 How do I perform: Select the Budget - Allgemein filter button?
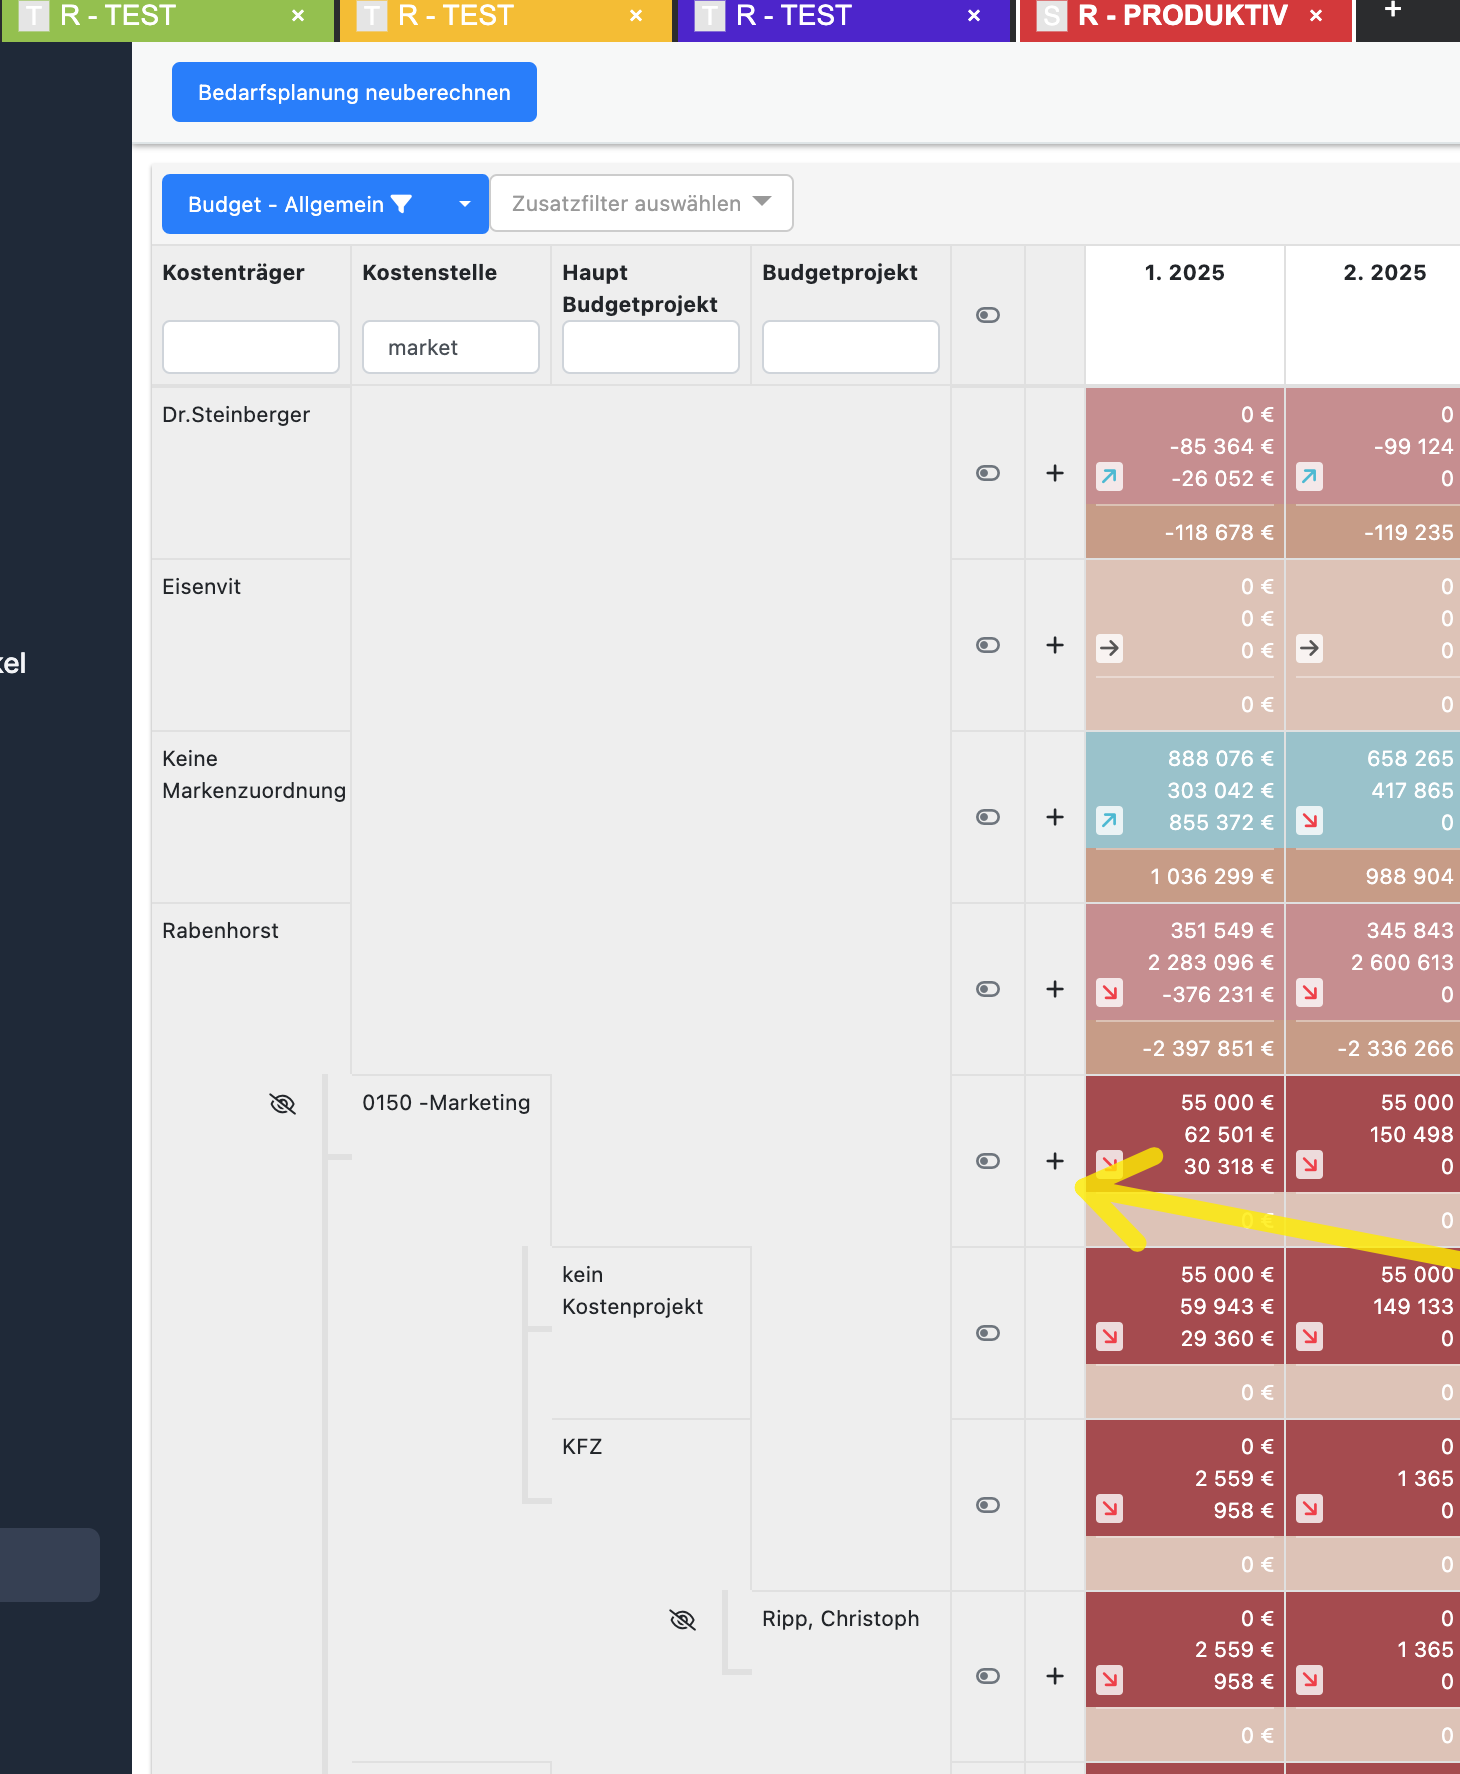click(300, 204)
